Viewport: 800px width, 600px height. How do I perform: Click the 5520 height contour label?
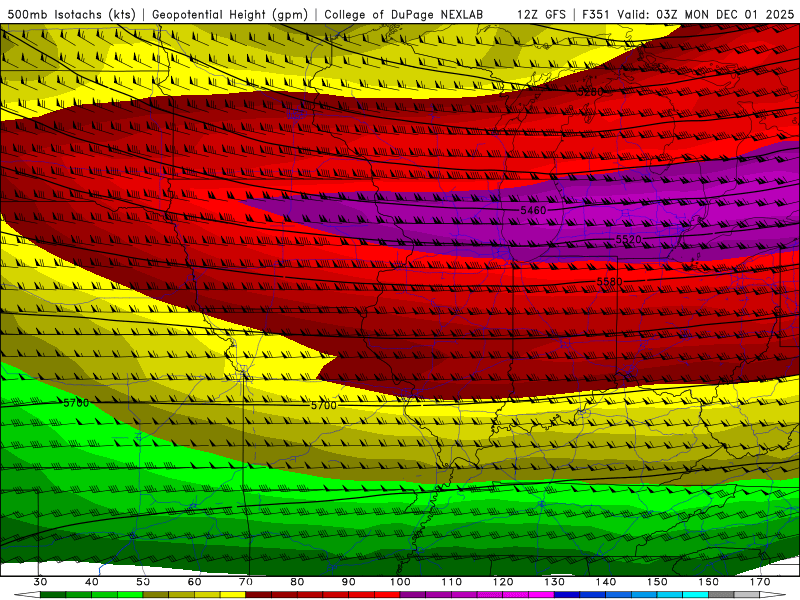(x=629, y=239)
